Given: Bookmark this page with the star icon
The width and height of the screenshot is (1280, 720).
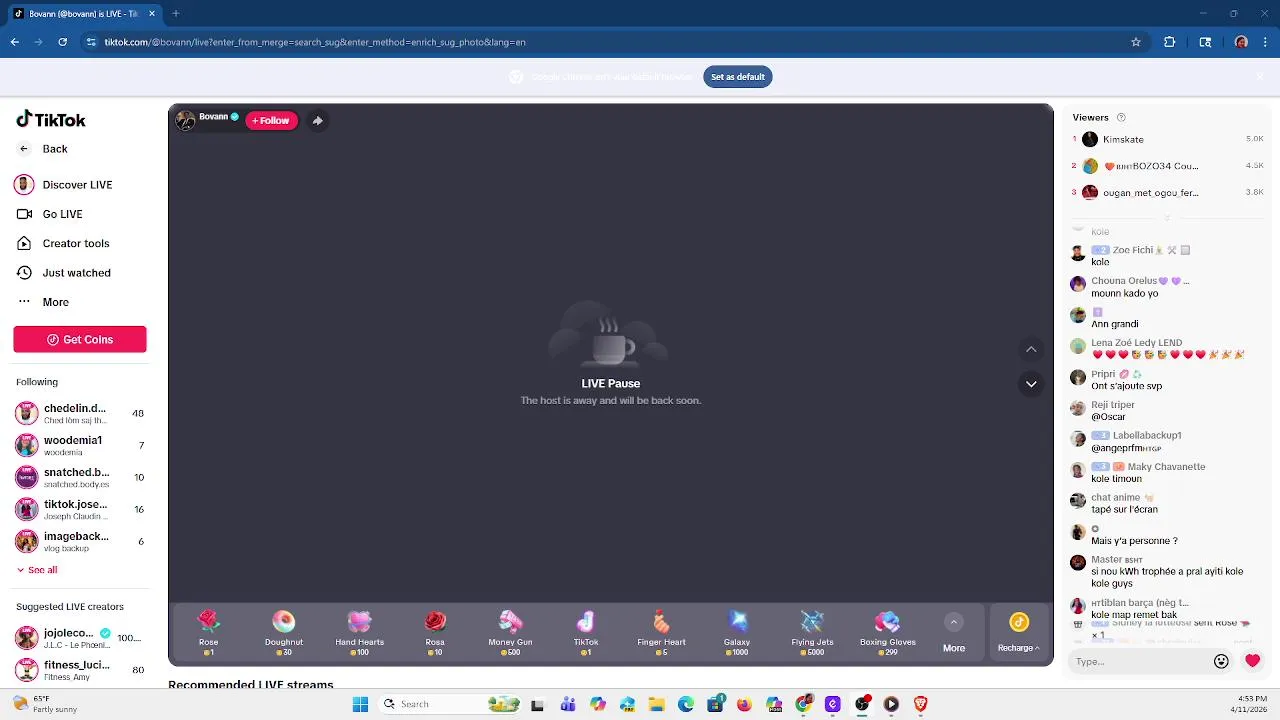Looking at the screenshot, I should tap(1136, 42).
